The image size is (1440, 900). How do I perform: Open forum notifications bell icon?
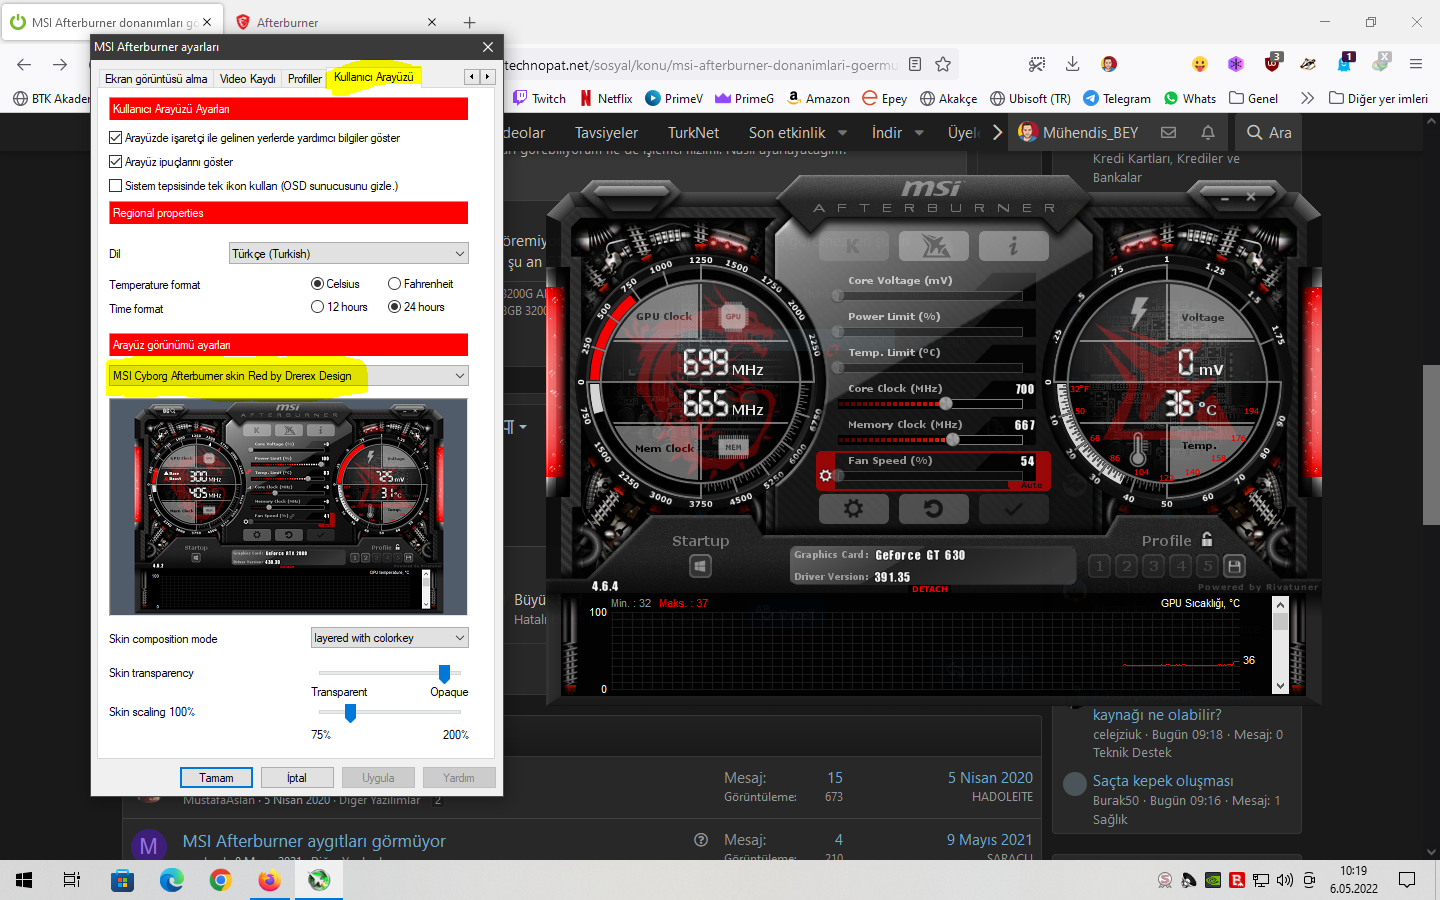(1208, 132)
